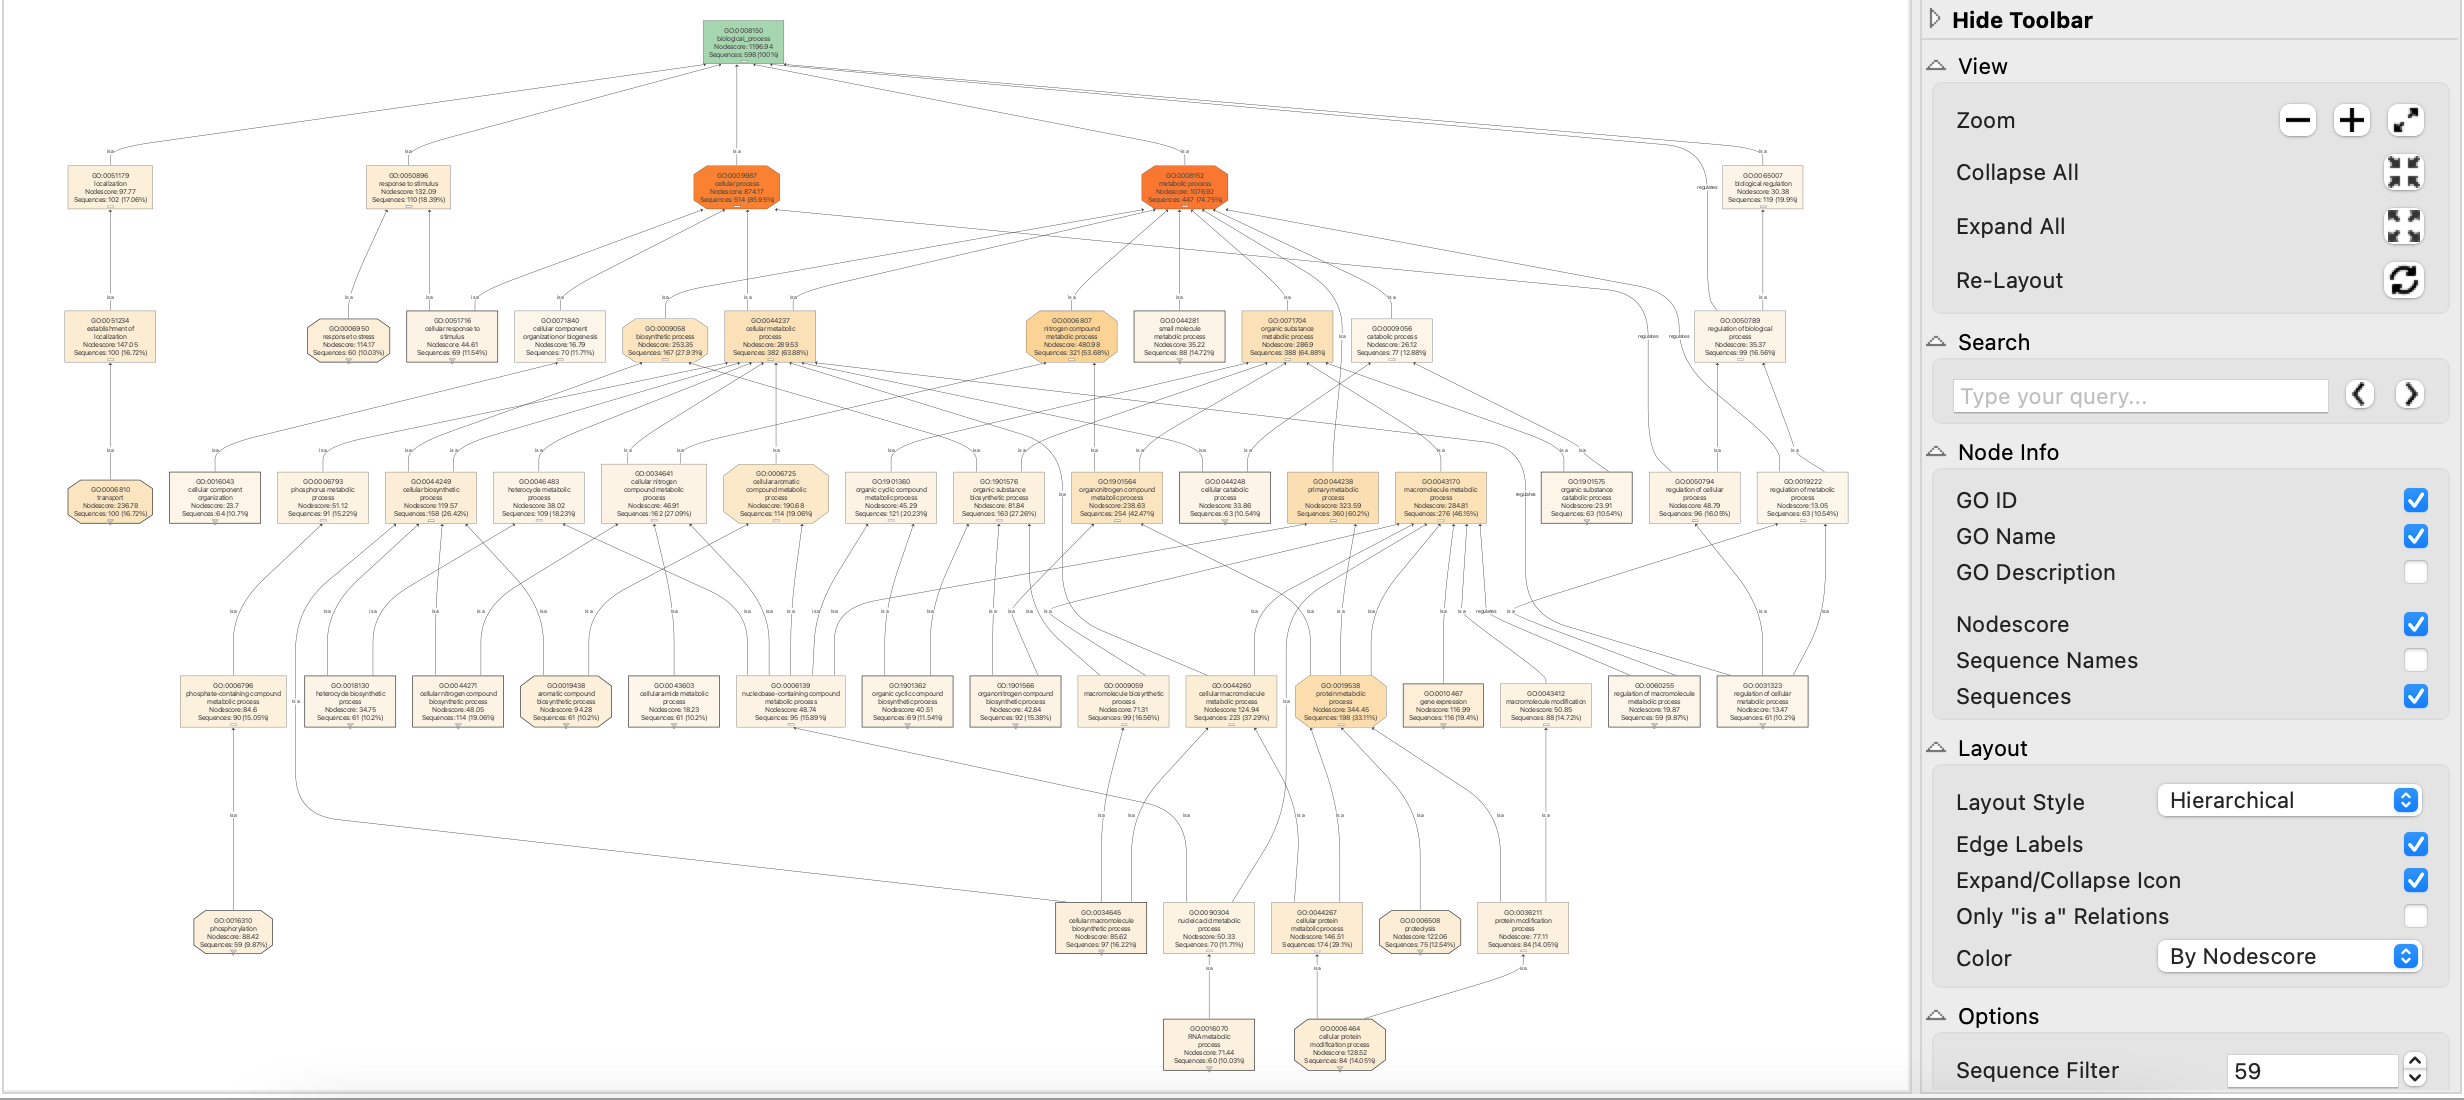
Task: Enable the GO Description checkbox
Action: [2415, 572]
